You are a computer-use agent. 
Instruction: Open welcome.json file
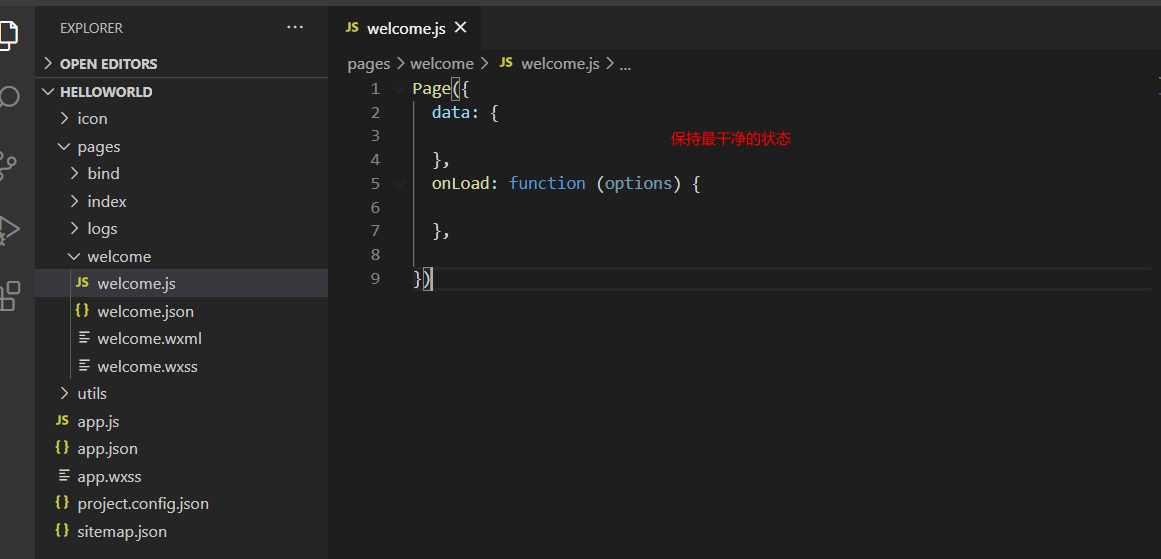coord(181,312)
